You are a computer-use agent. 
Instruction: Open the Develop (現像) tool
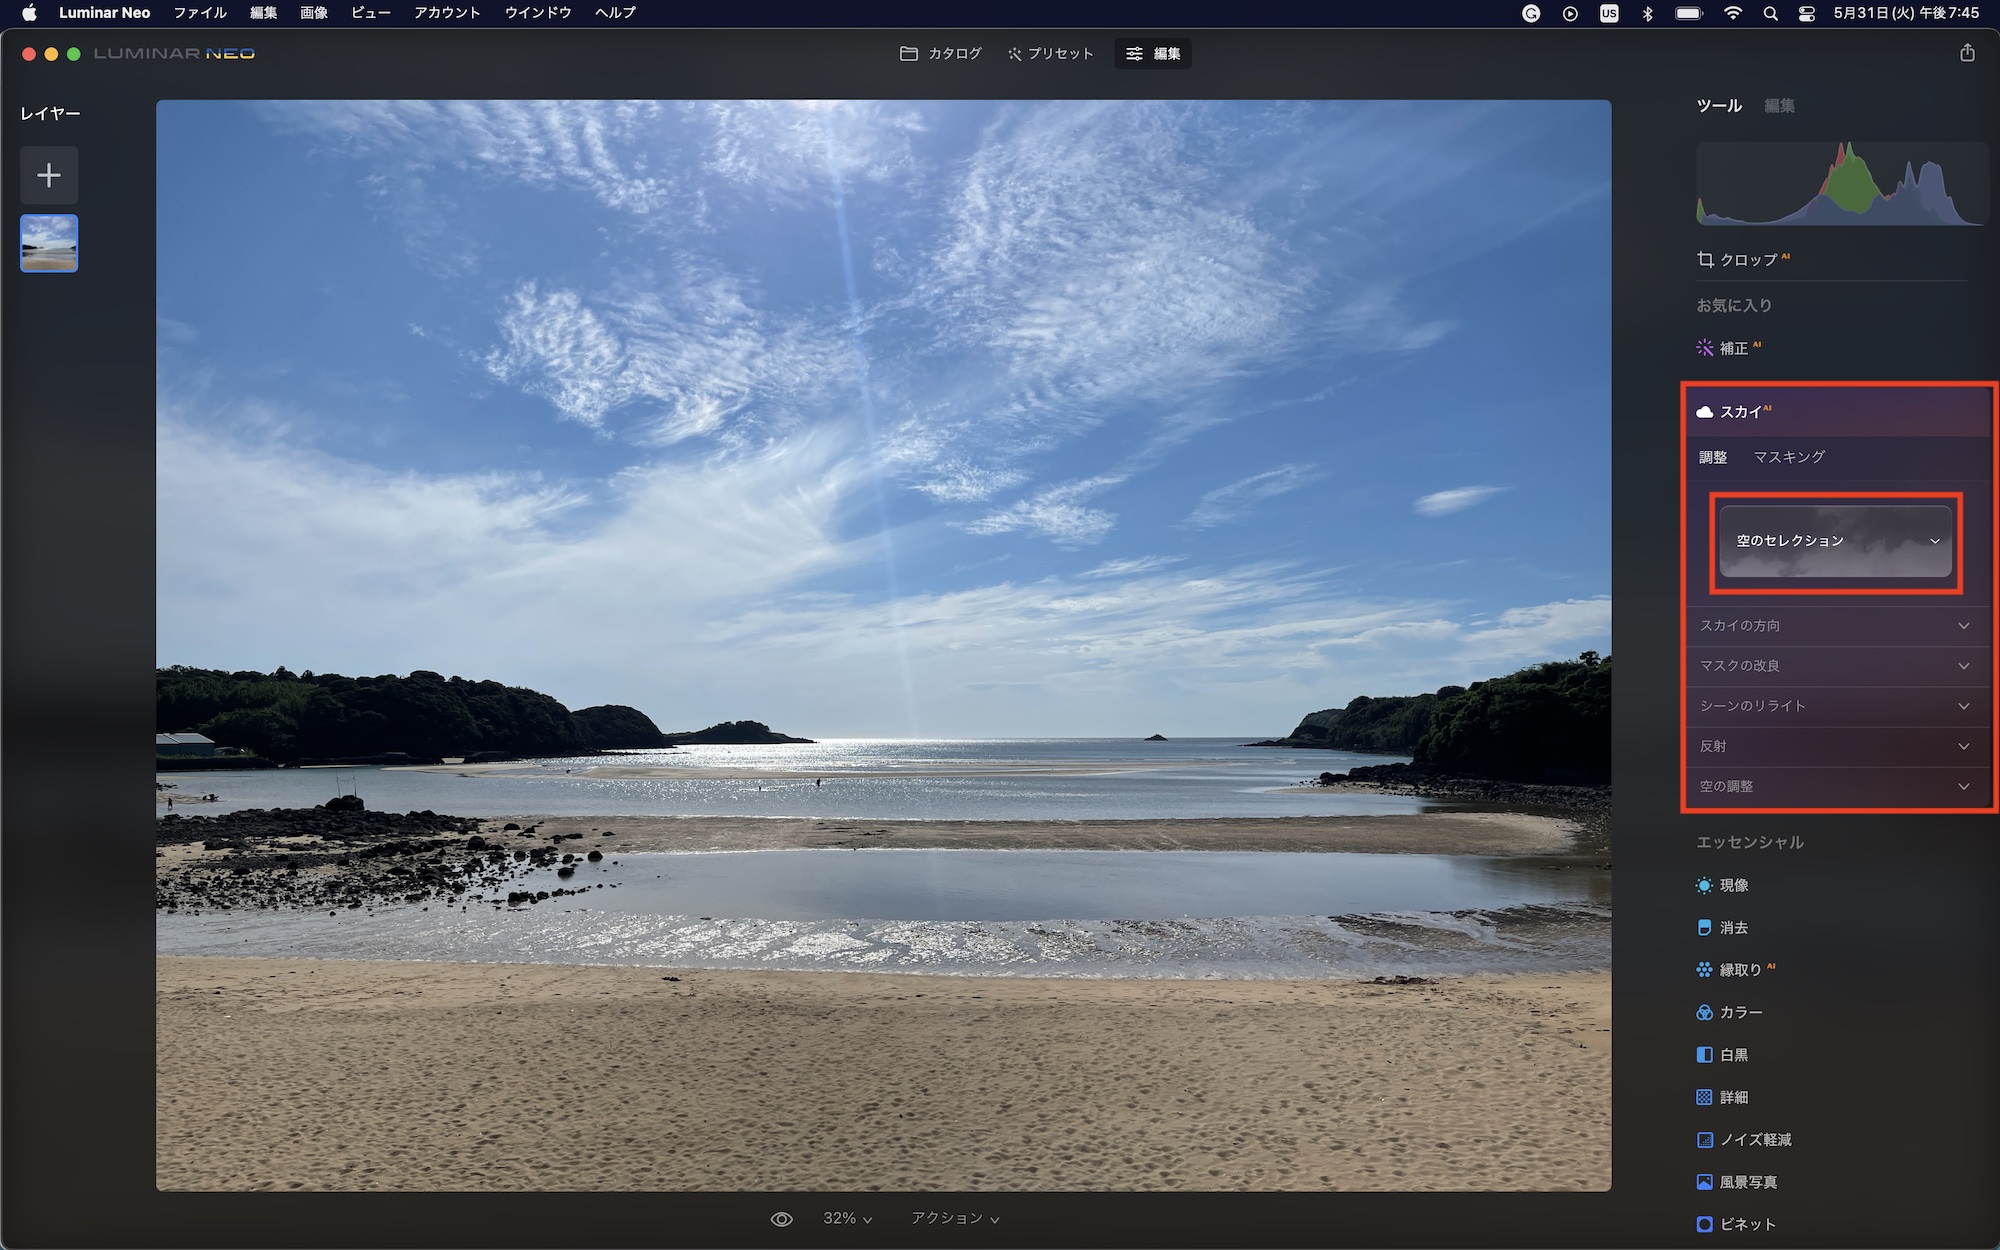click(1732, 886)
